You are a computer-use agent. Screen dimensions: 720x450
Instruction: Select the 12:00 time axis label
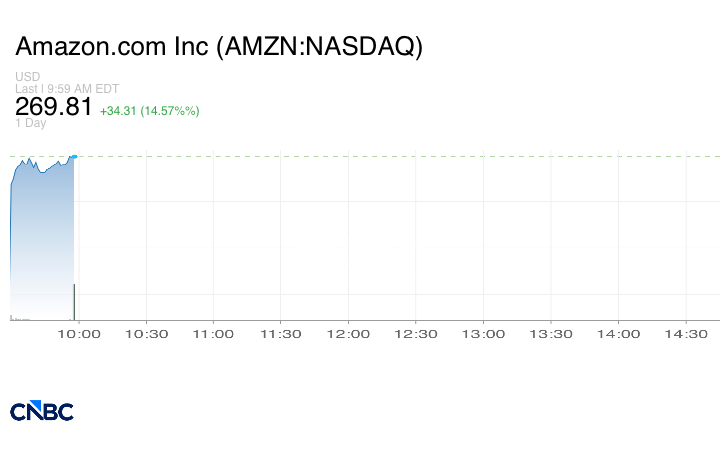pos(348,334)
